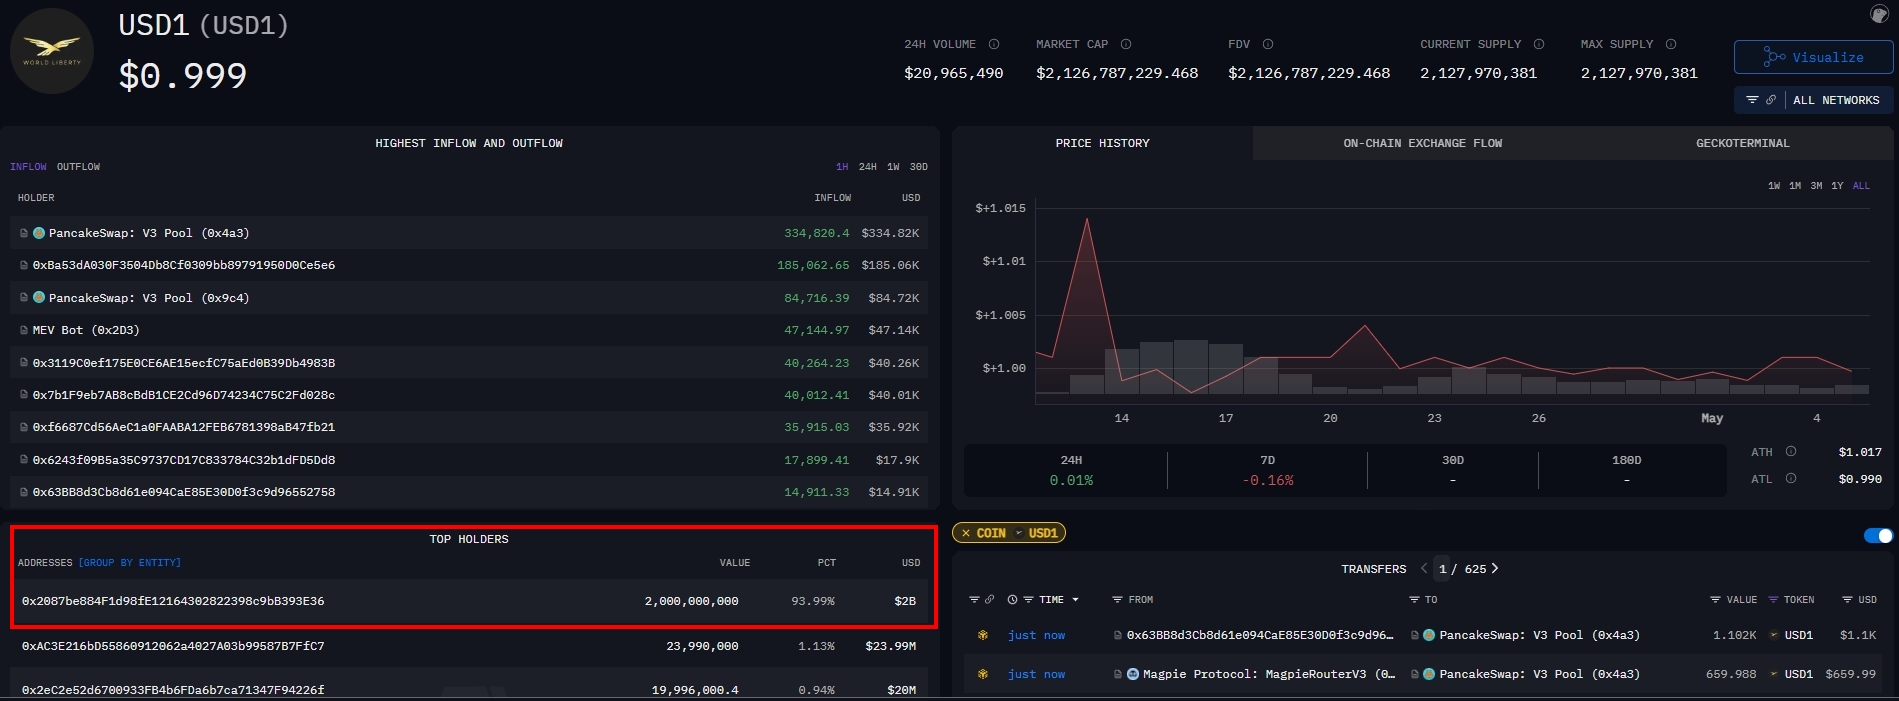
Task: Click the clock icon beside TIME column
Action: click(x=1012, y=600)
